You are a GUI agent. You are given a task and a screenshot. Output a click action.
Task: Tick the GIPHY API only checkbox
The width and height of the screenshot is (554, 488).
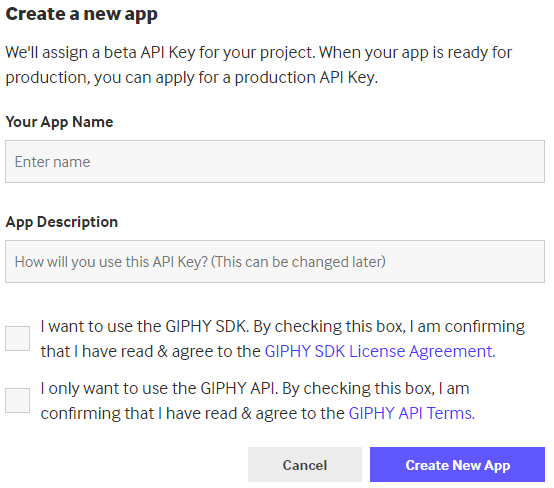(17, 400)
